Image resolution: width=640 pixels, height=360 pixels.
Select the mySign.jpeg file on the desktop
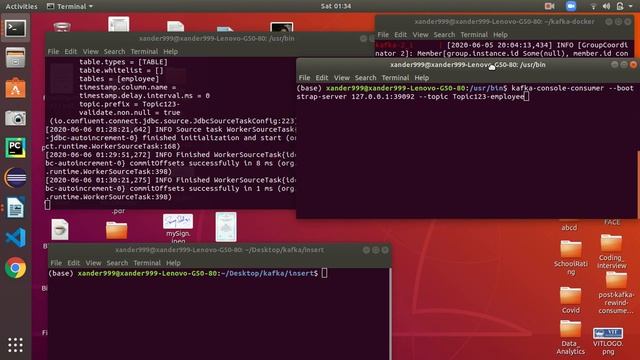pos(178,229)
